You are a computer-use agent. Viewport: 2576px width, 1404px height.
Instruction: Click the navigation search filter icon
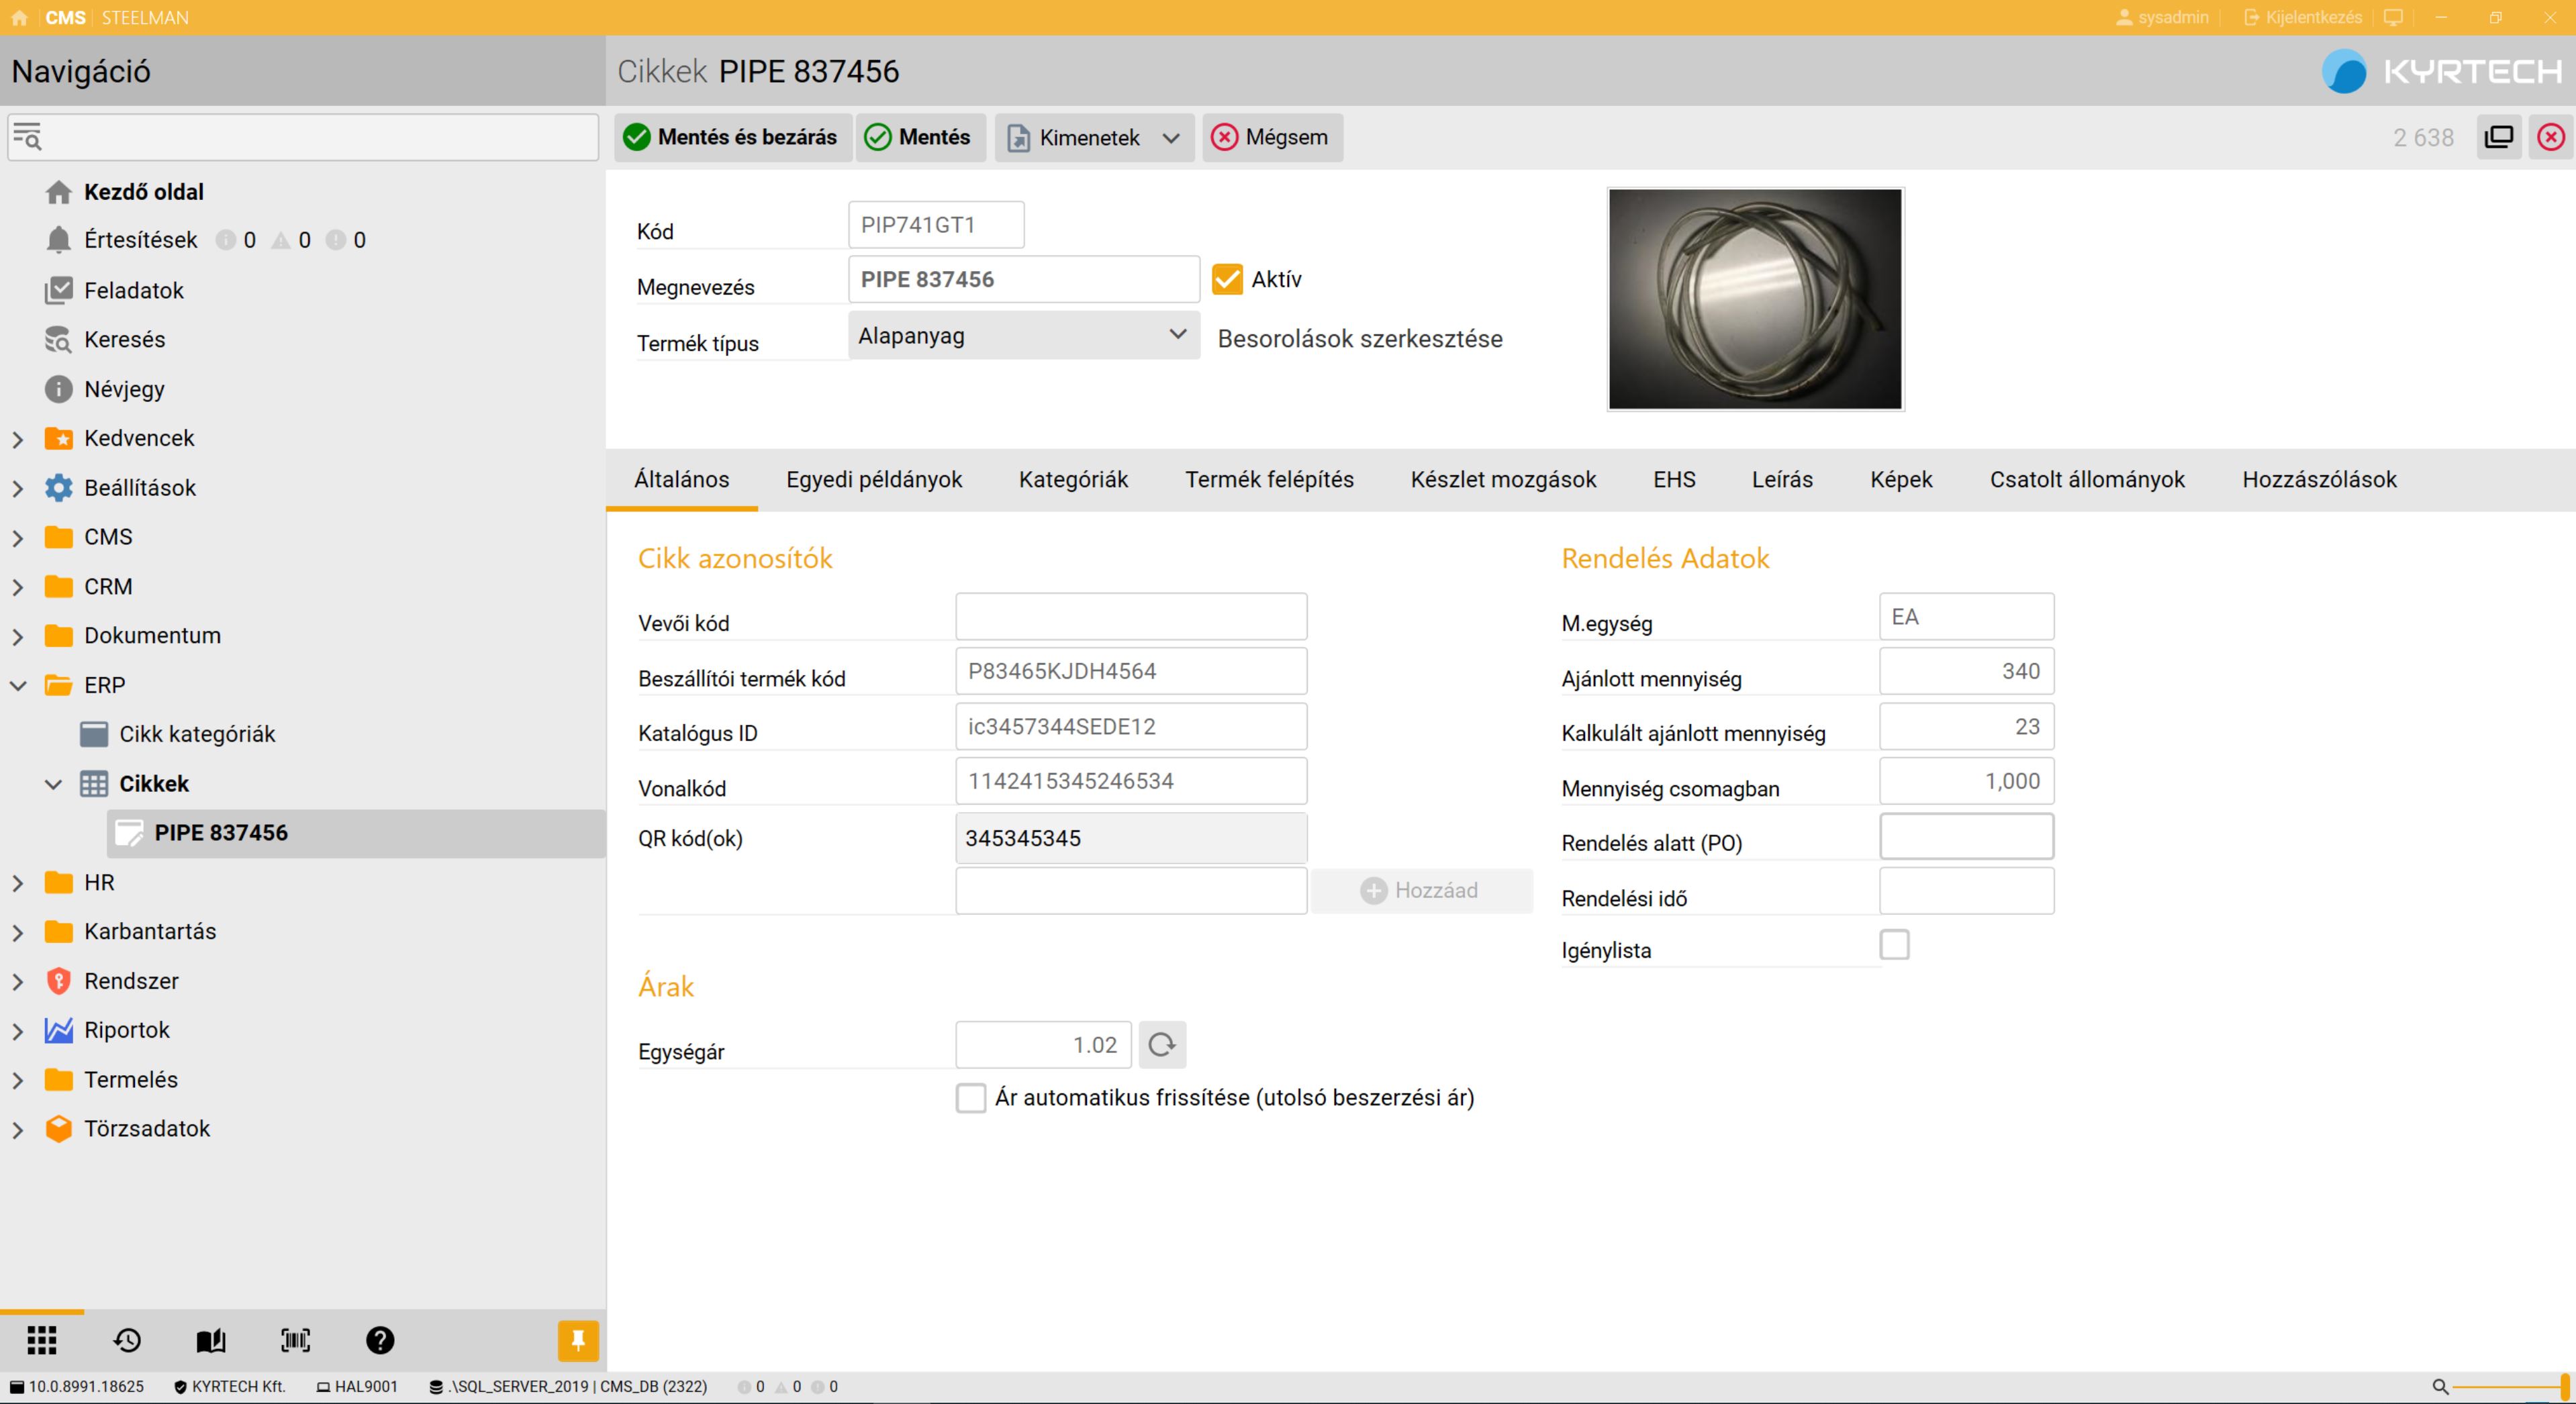tap(27, 137)
